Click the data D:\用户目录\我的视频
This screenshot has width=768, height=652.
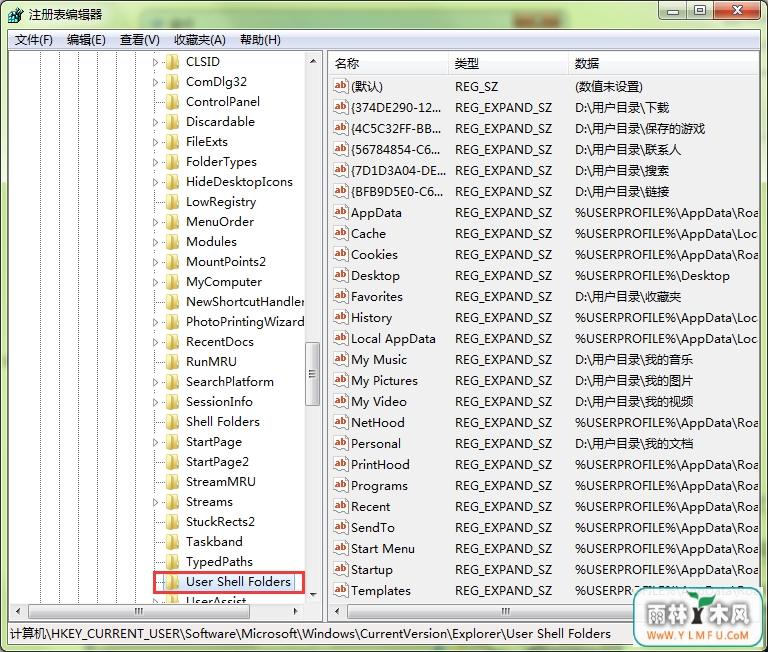634,402
